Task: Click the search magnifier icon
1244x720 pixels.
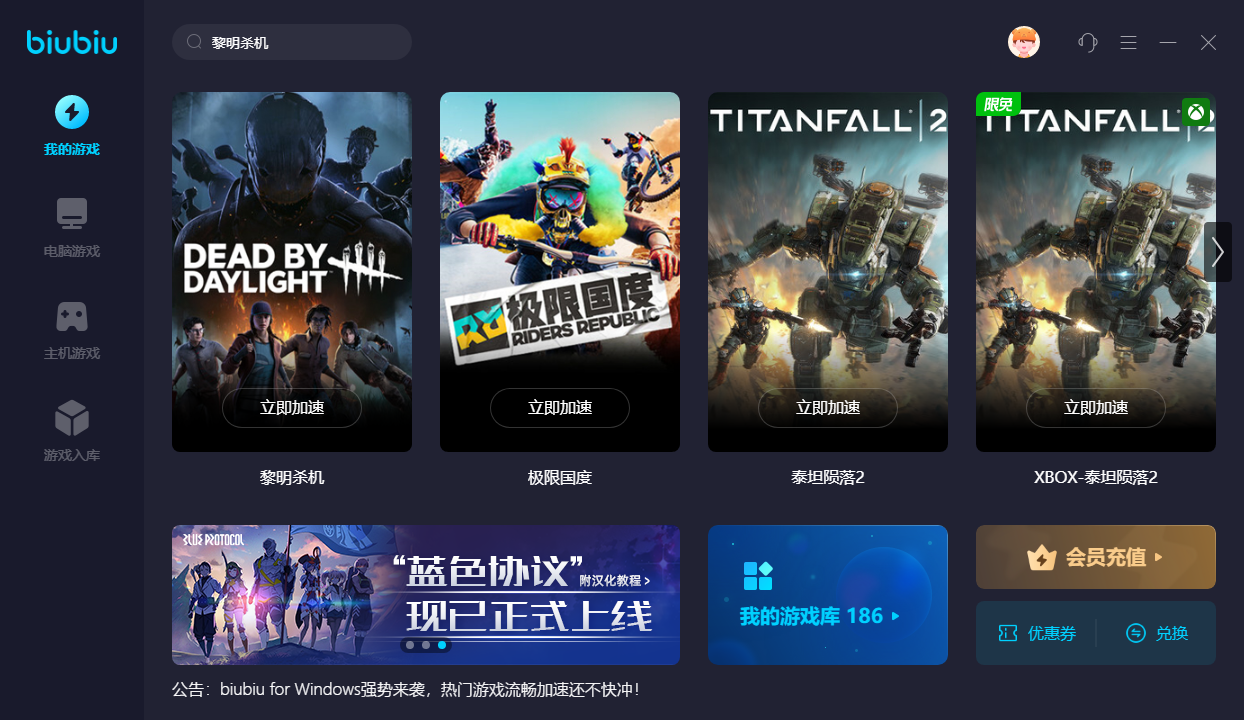Action: coord(195,43)
